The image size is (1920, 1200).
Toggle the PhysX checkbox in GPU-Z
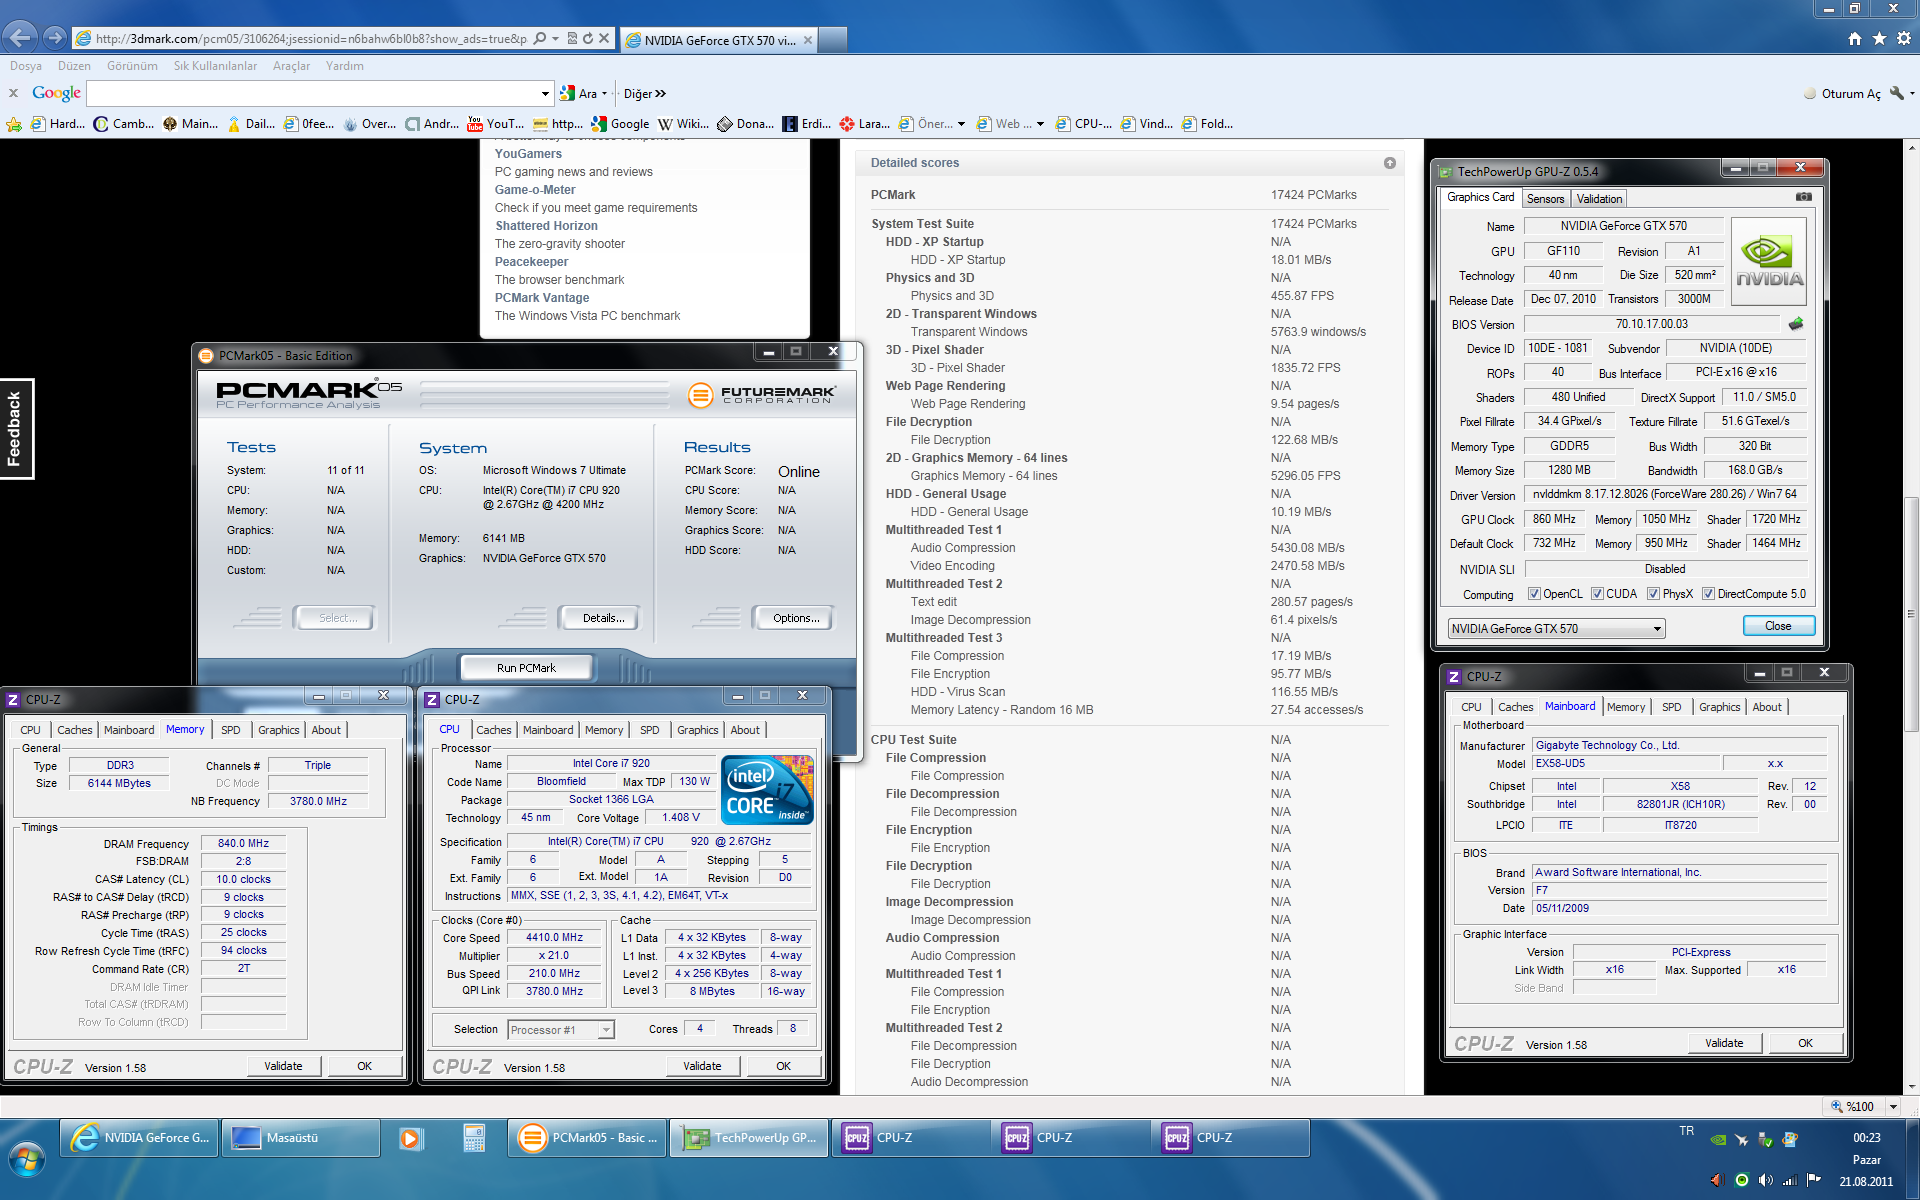[1653, 594]
